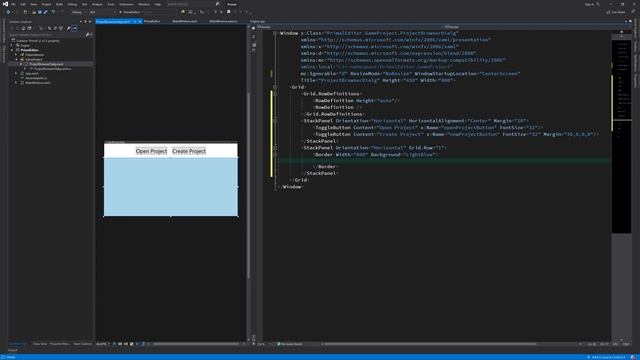Expand the App.xaml node
Image resolution: width=640 pixels, height=360 pixels.
[16, 73]
